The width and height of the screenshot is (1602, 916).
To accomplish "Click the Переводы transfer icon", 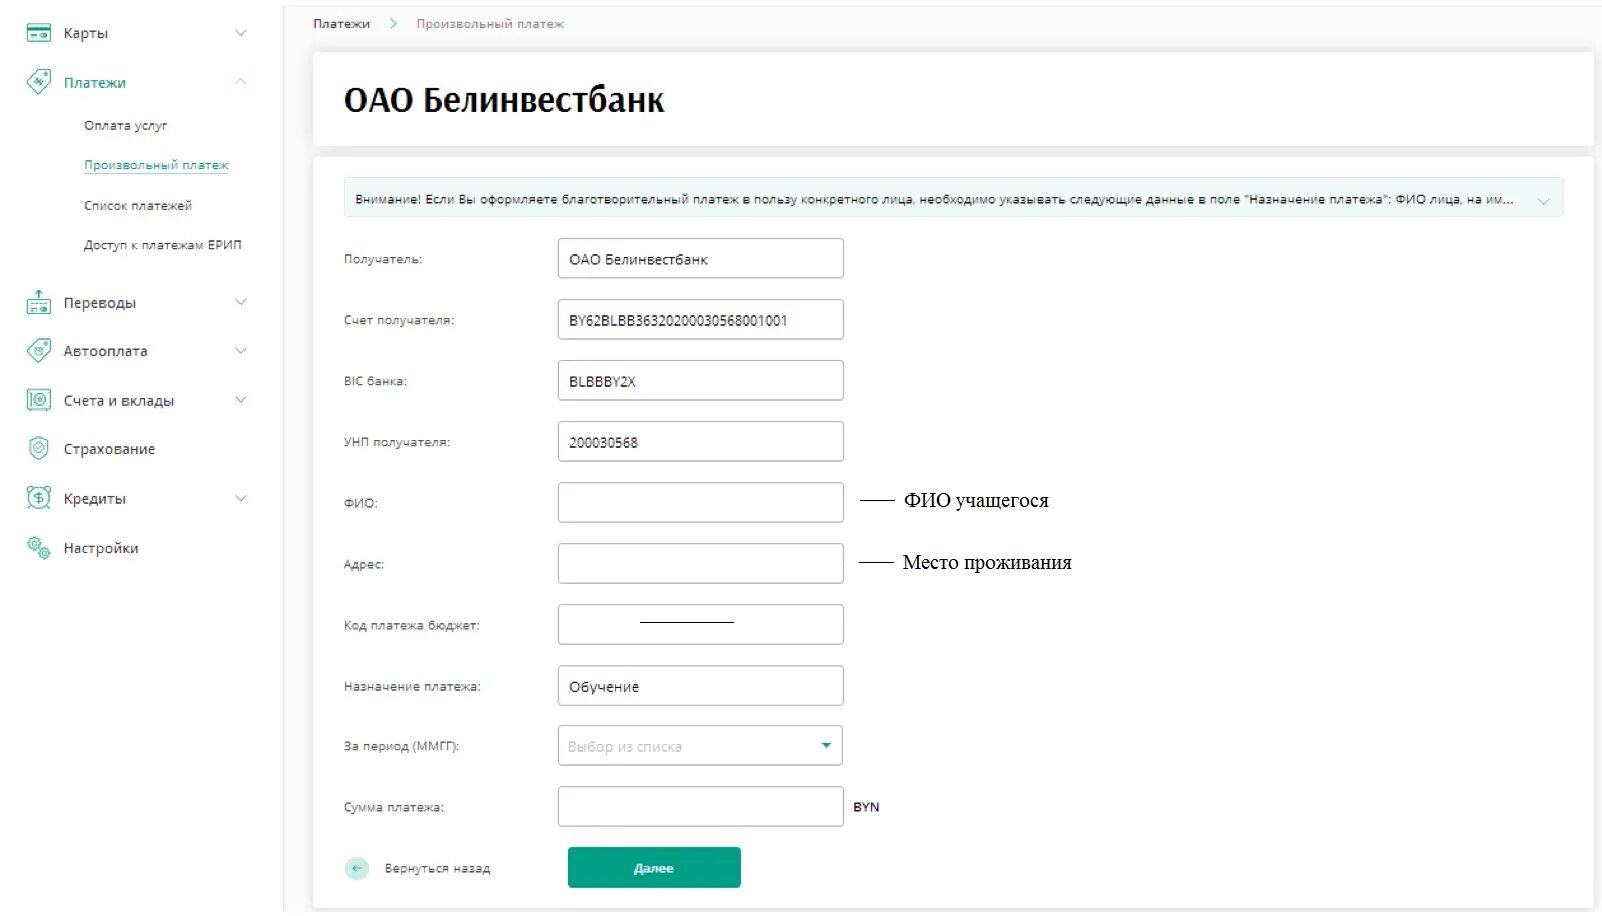I will tap(38, 302).
